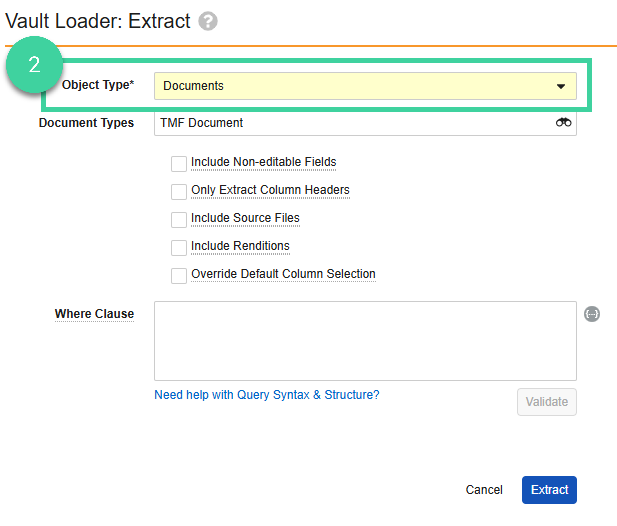Enable Include Non-editable Fields checkbox
Image resolution: width=617 pixels, height=526 pixels.
(179, 164)
